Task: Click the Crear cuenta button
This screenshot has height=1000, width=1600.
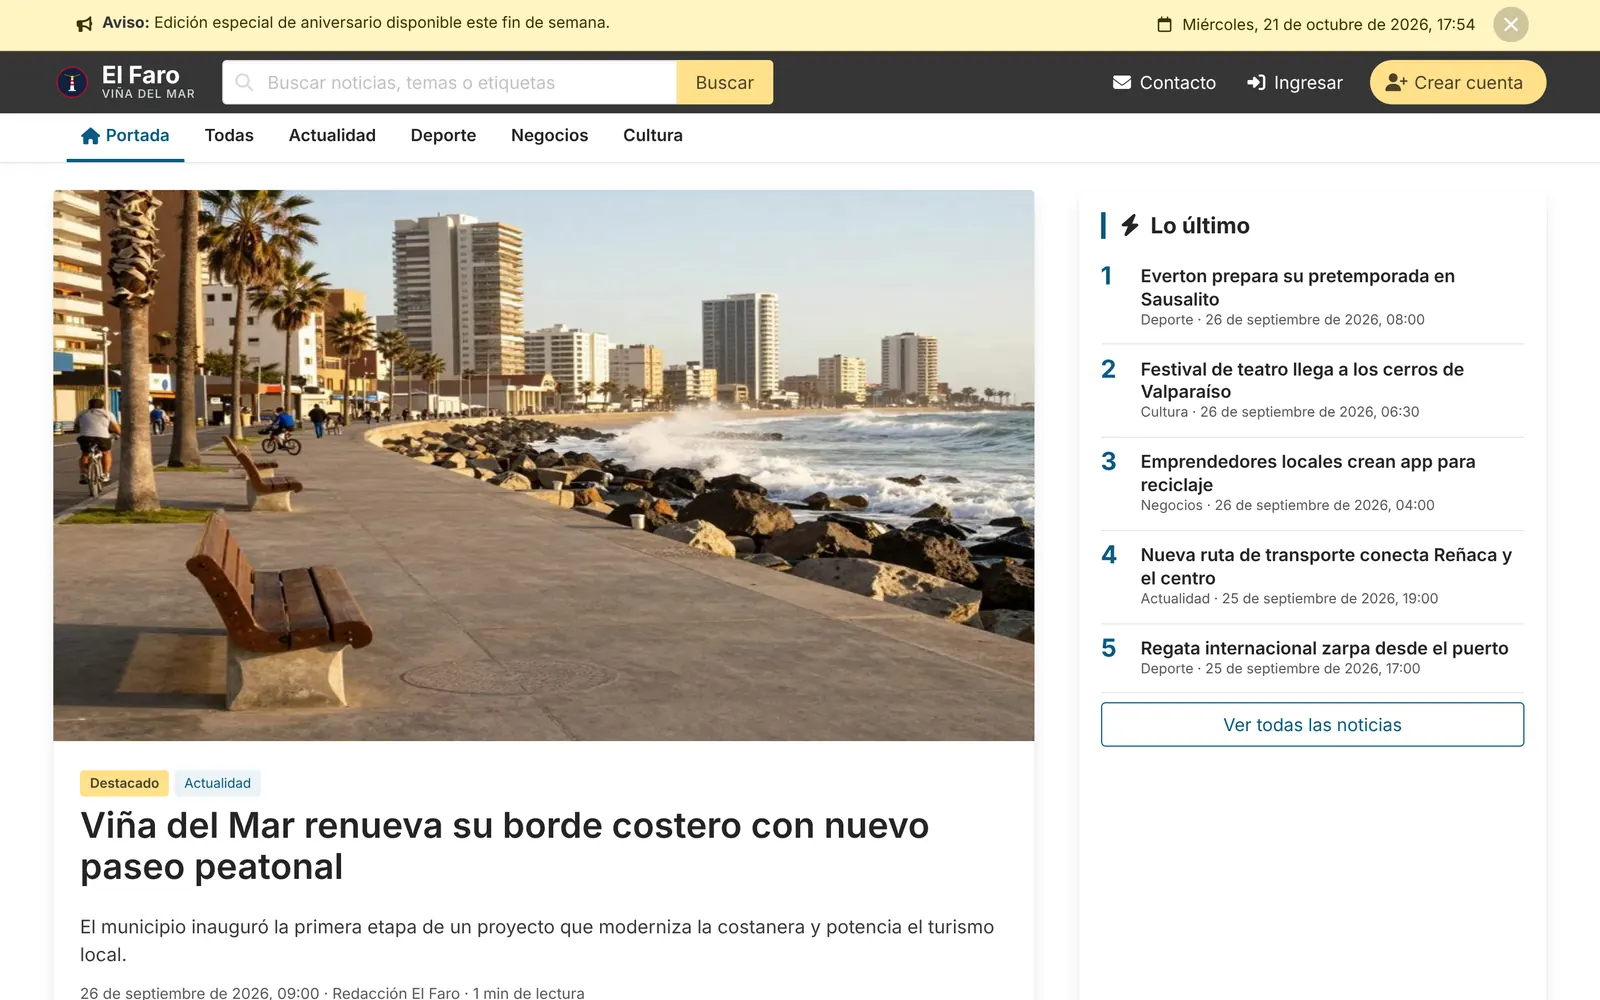Action: [1457, 82]
